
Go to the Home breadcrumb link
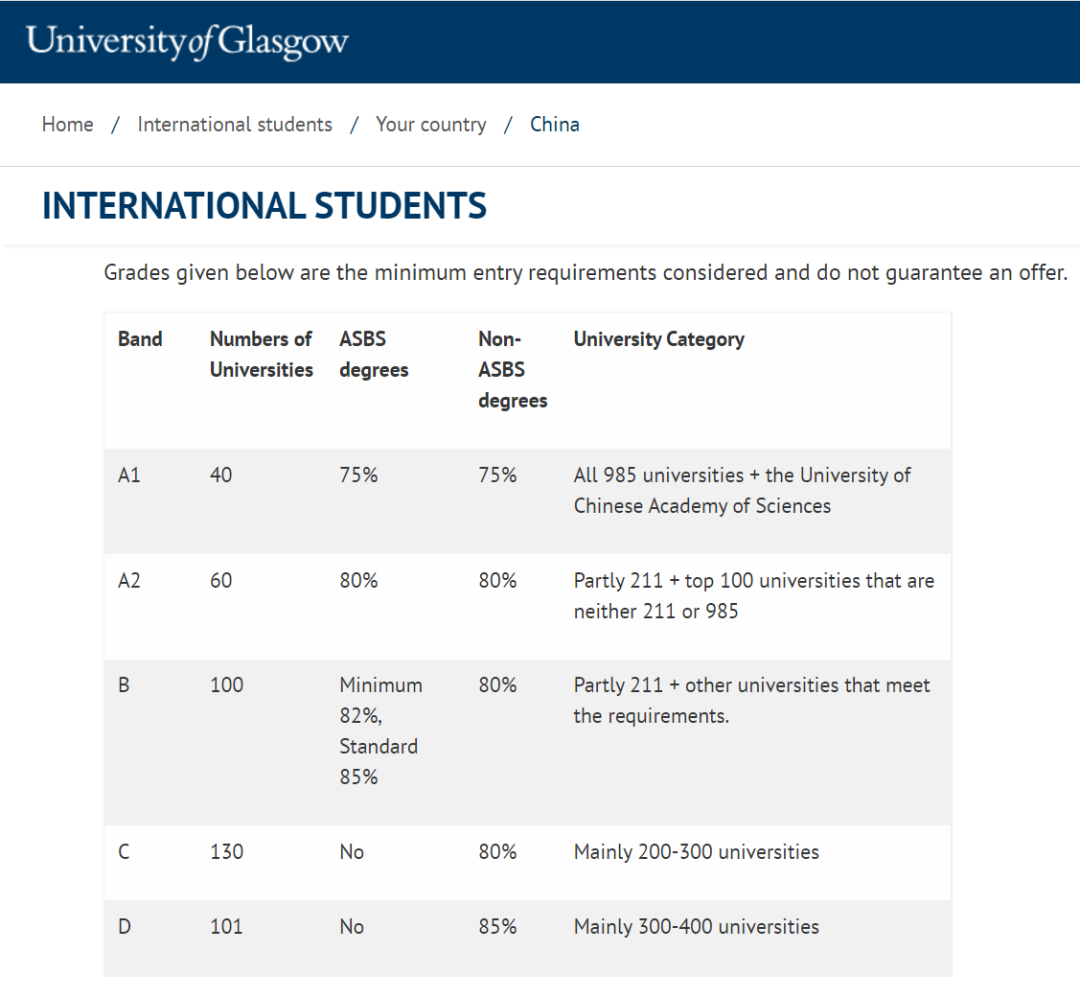click(x=67, y=125)
